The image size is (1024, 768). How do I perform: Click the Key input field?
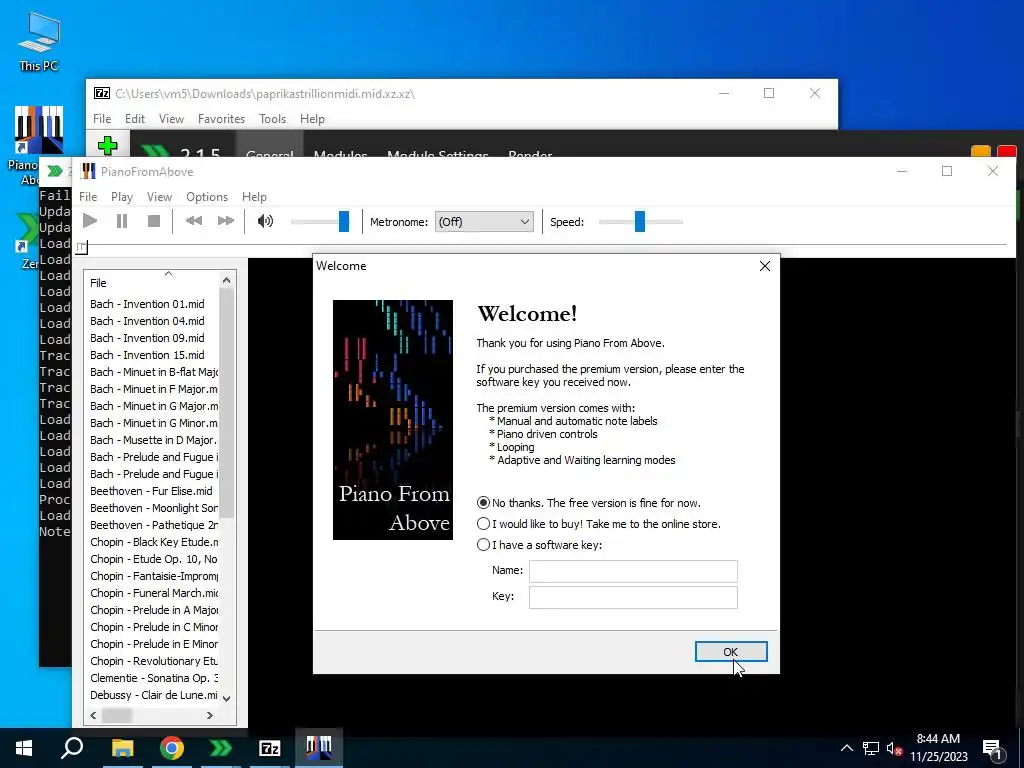click(x=633, y=597)
